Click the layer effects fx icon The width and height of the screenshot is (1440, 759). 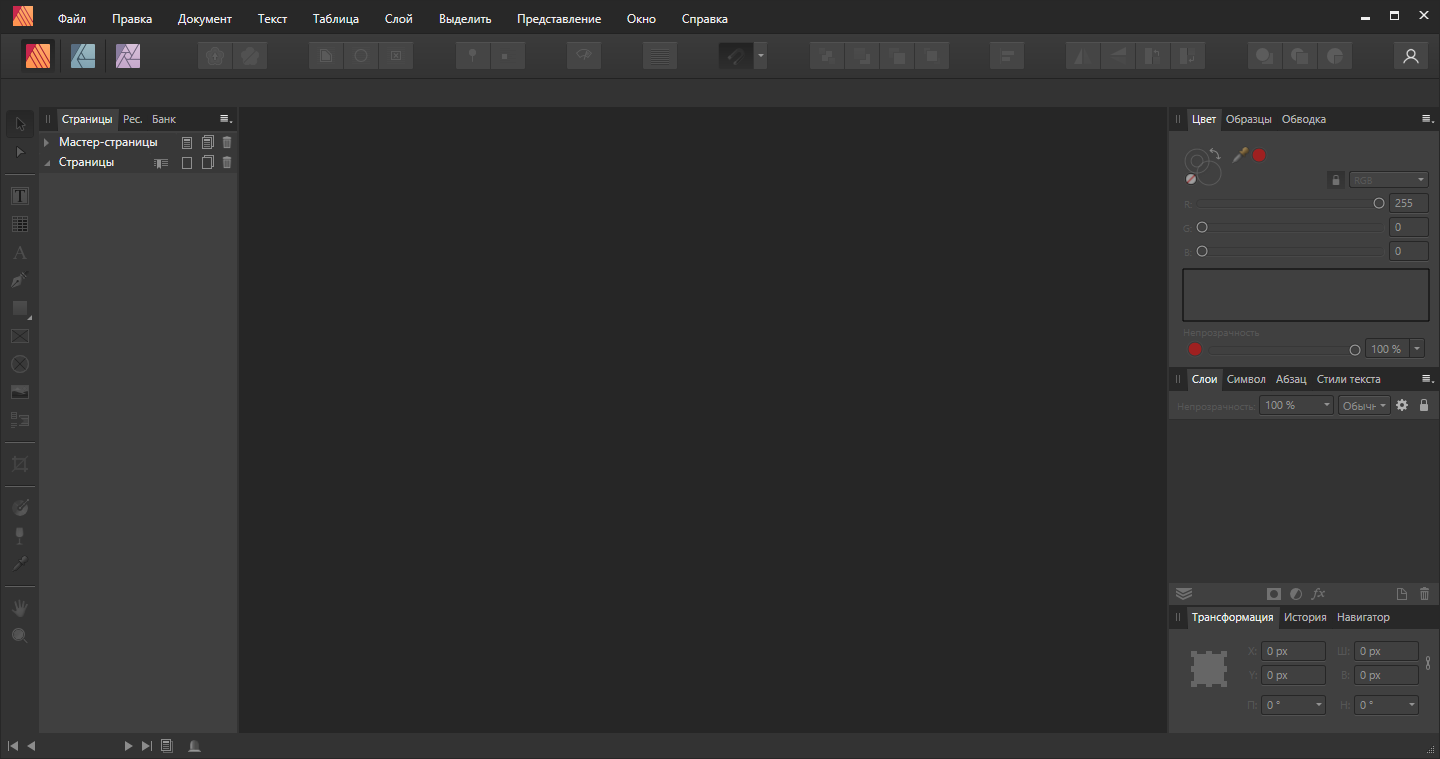click(1319, 593)
